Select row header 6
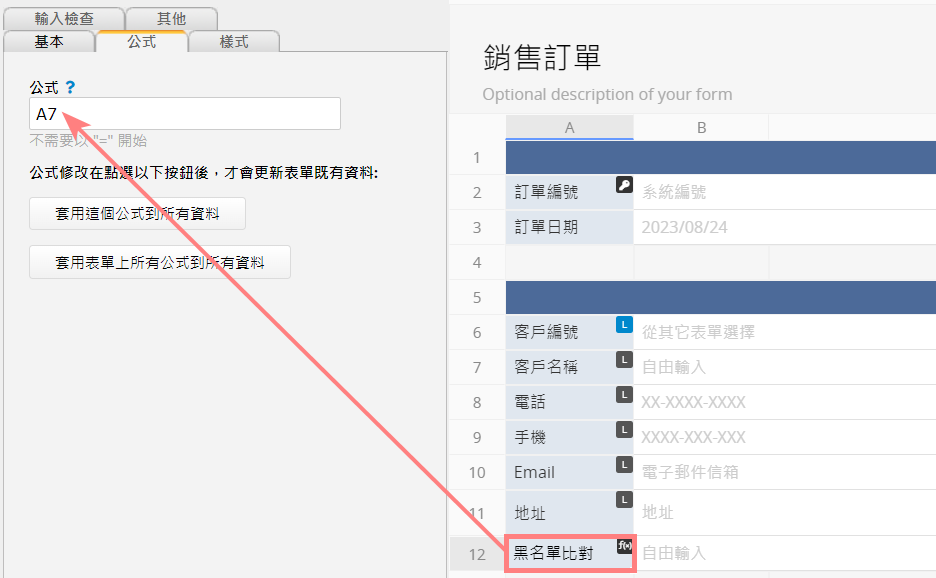Image resolution: width=936 pixels, height=578 pixels. click(x=477, y=332)
